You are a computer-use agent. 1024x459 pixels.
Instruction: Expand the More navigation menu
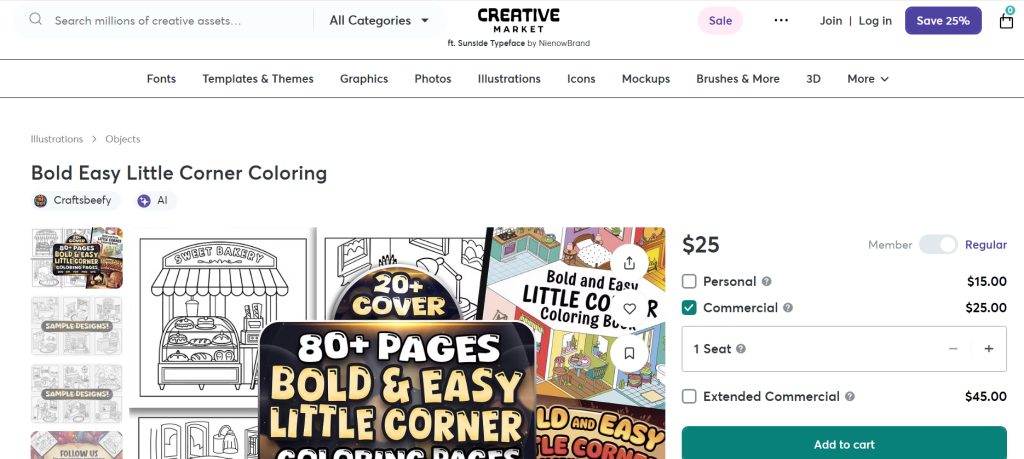[x=867, y=79]
